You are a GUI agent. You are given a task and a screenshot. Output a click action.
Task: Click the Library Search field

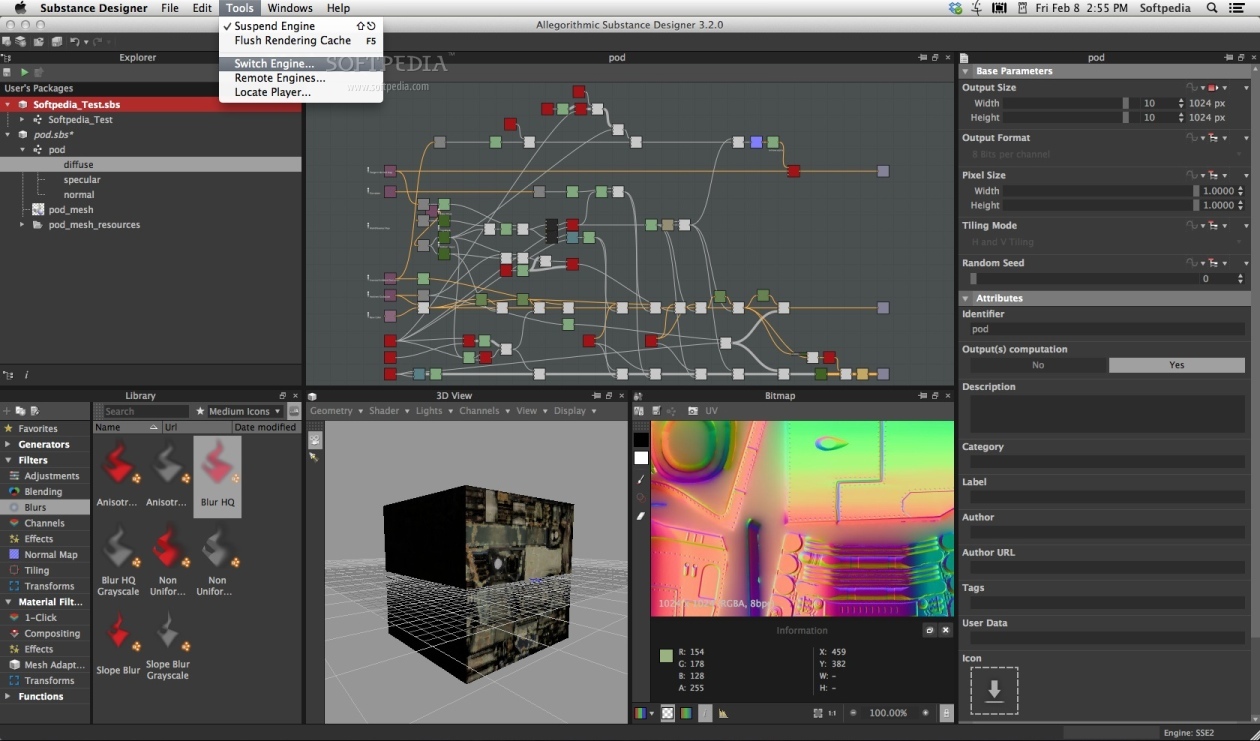pyautogui.click(x=146, y=411)
